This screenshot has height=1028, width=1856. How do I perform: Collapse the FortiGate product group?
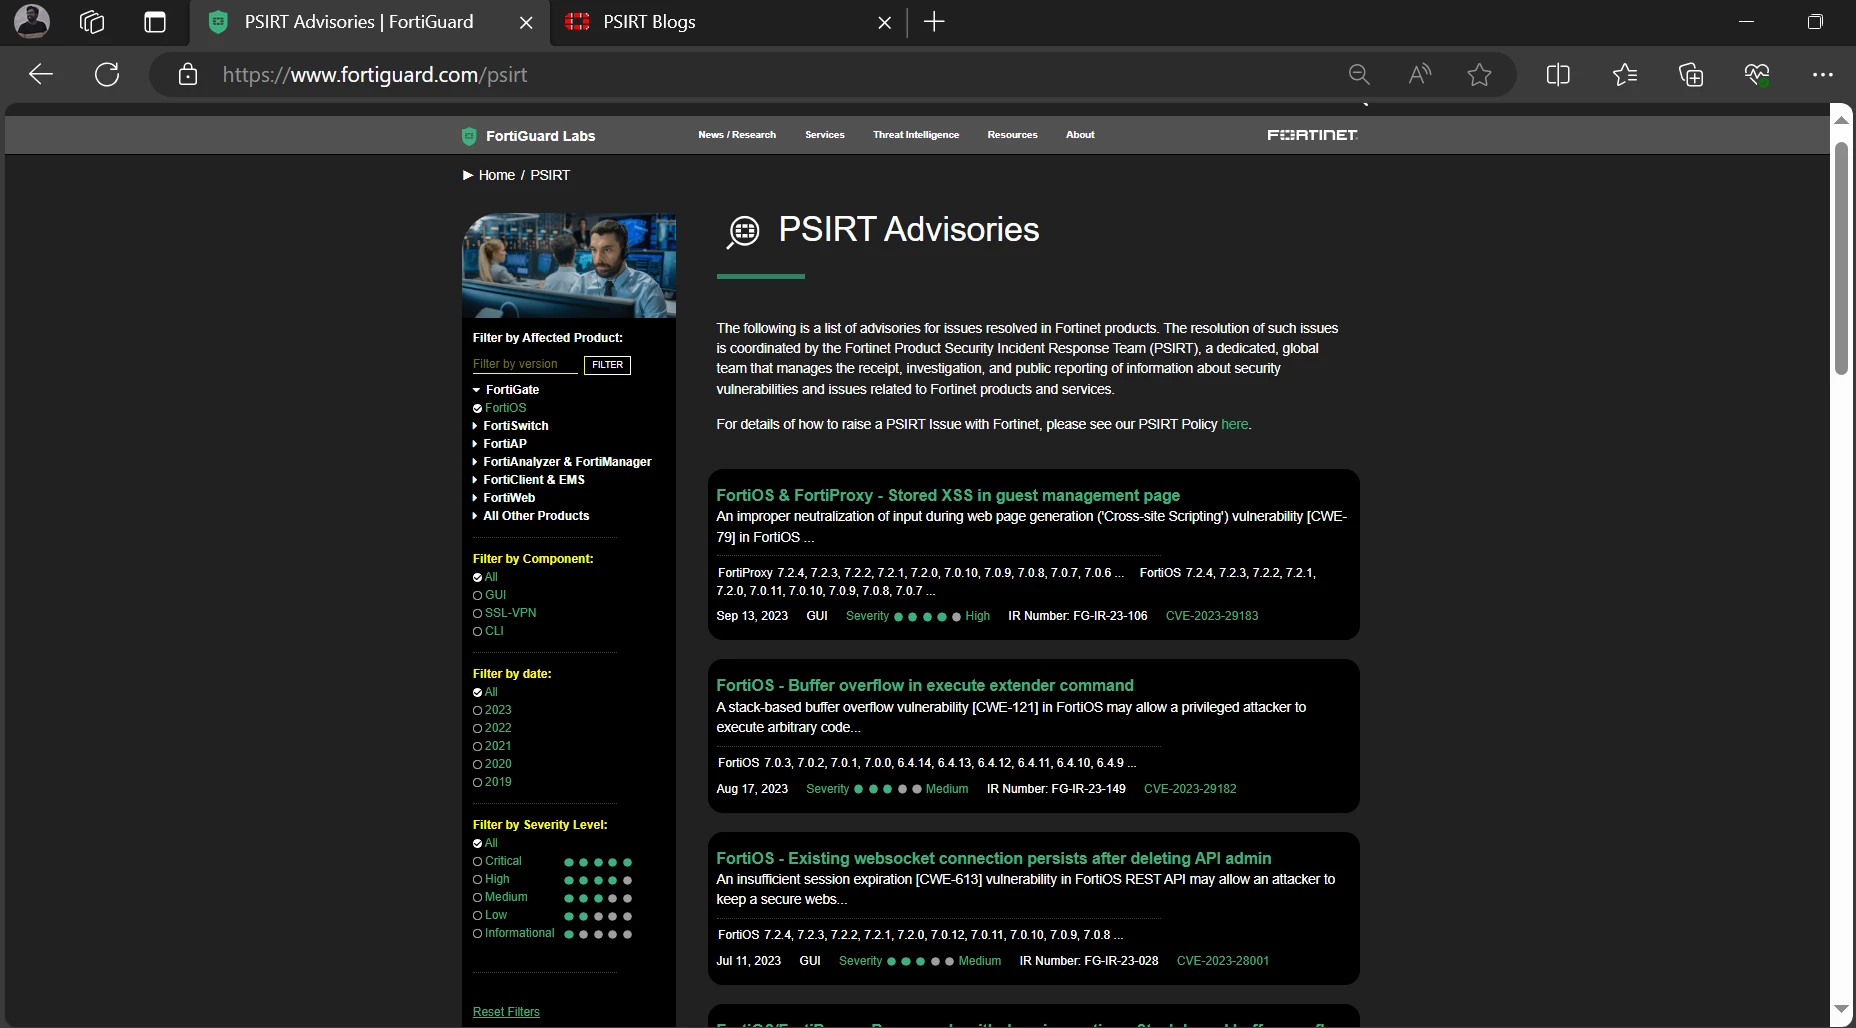(x=506, y=390)
